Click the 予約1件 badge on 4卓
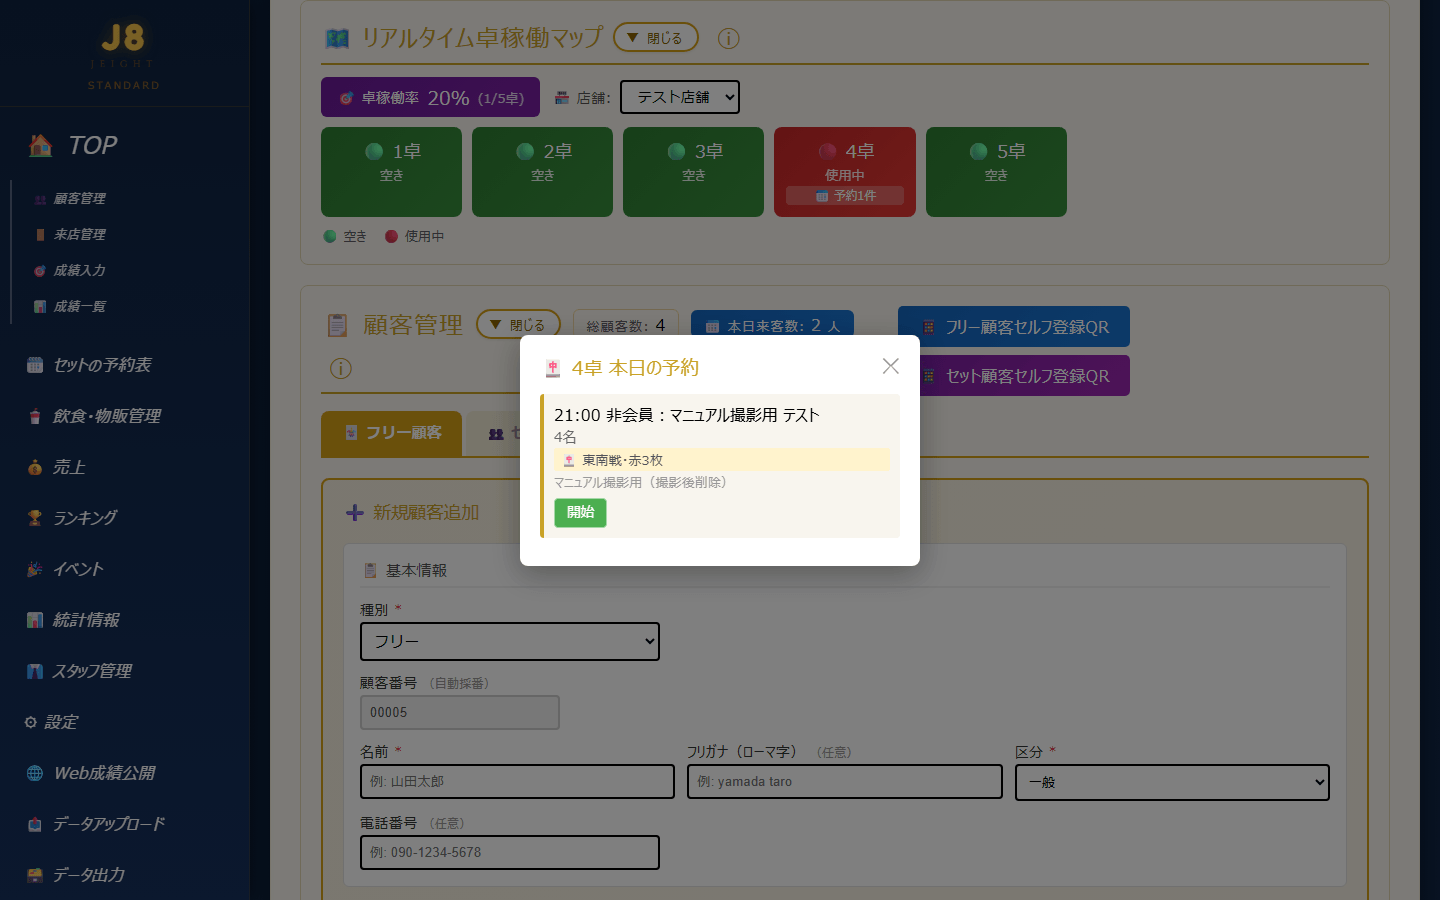1440x900 pixels. (x=845, y=196)
